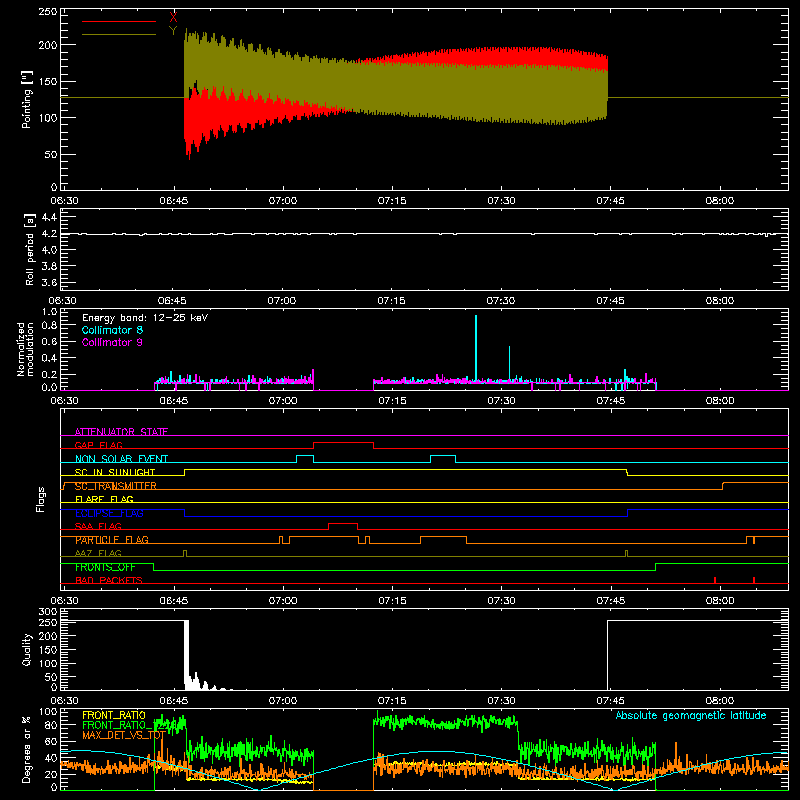The height and width of the screenshot is (800, 800).
Task: Click the first raised NON_SOLAR_EVENT step
Action: pyautogui.click(x=305, y=456)
